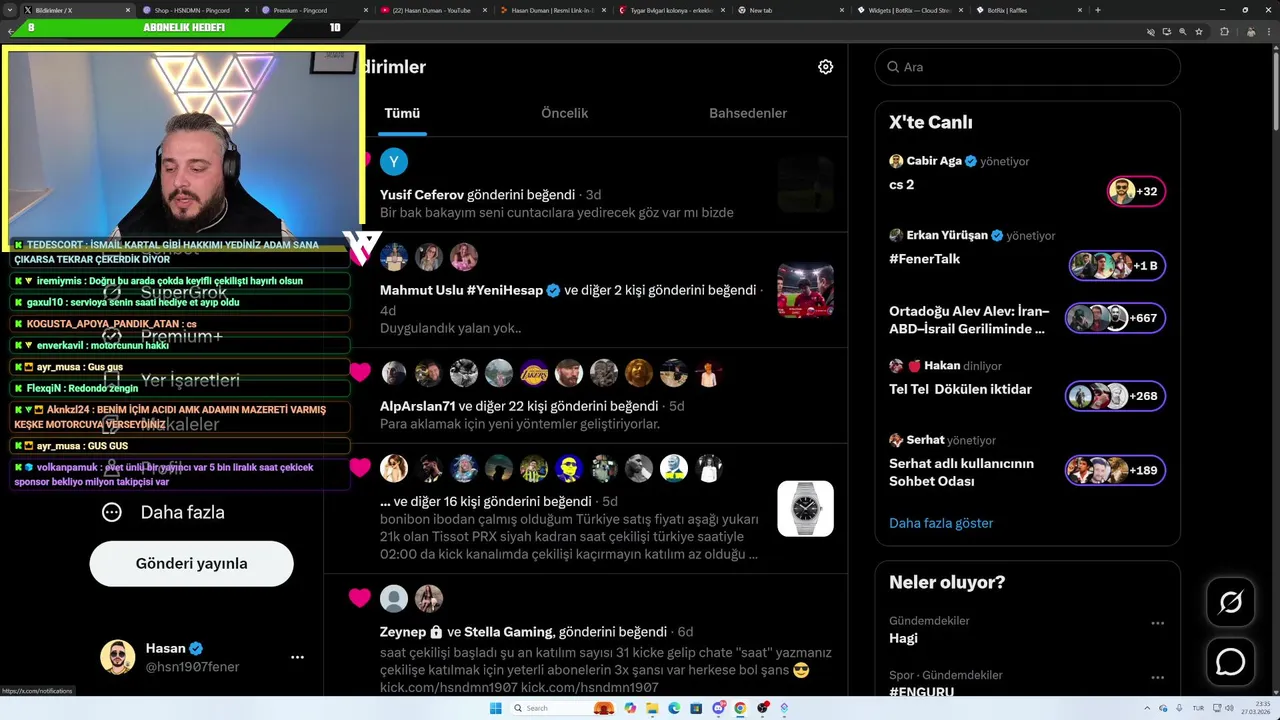This screenshot has height=720, width=1280.
Task: Open the Grok floating button
Action: 1230,602
